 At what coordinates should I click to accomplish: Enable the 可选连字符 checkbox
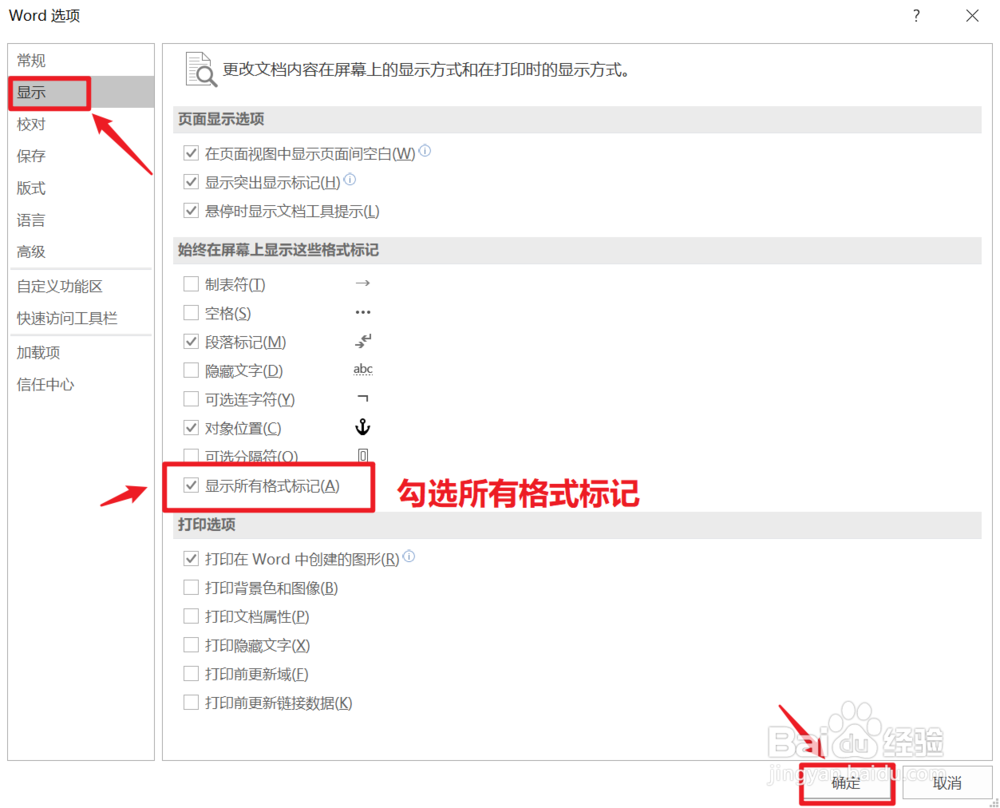191,399
